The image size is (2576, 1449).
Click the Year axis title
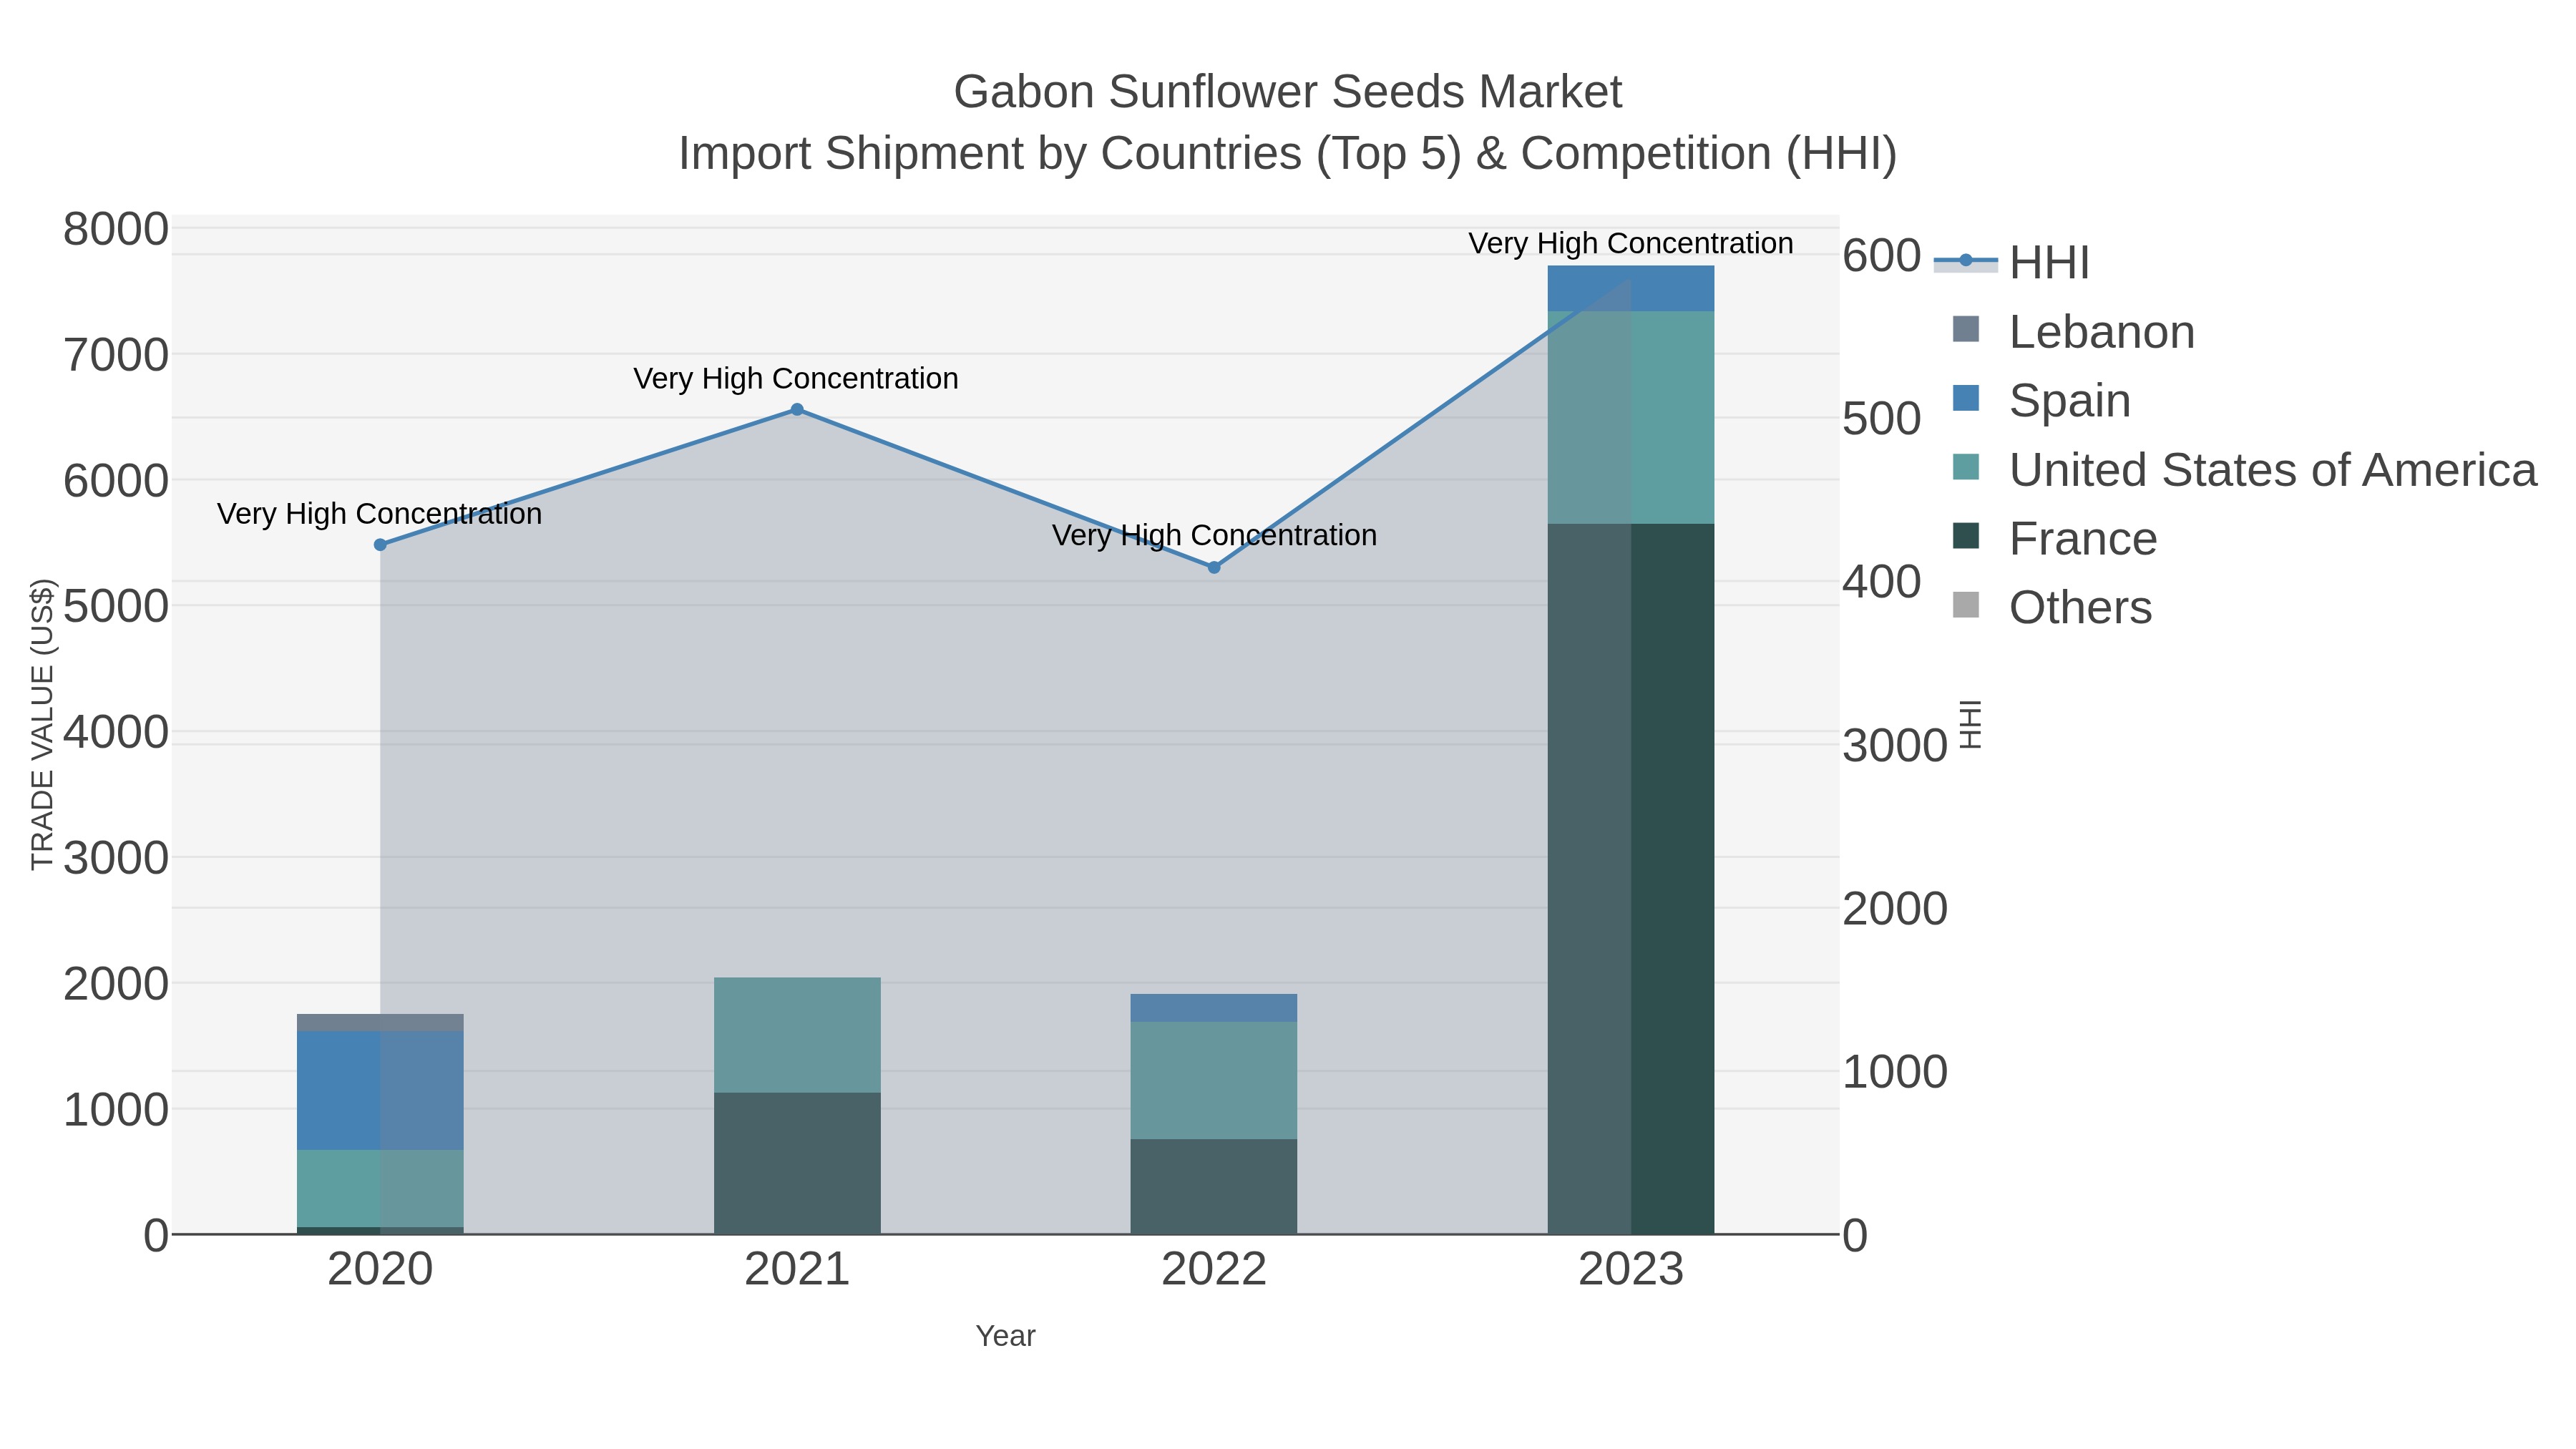1005,1336
